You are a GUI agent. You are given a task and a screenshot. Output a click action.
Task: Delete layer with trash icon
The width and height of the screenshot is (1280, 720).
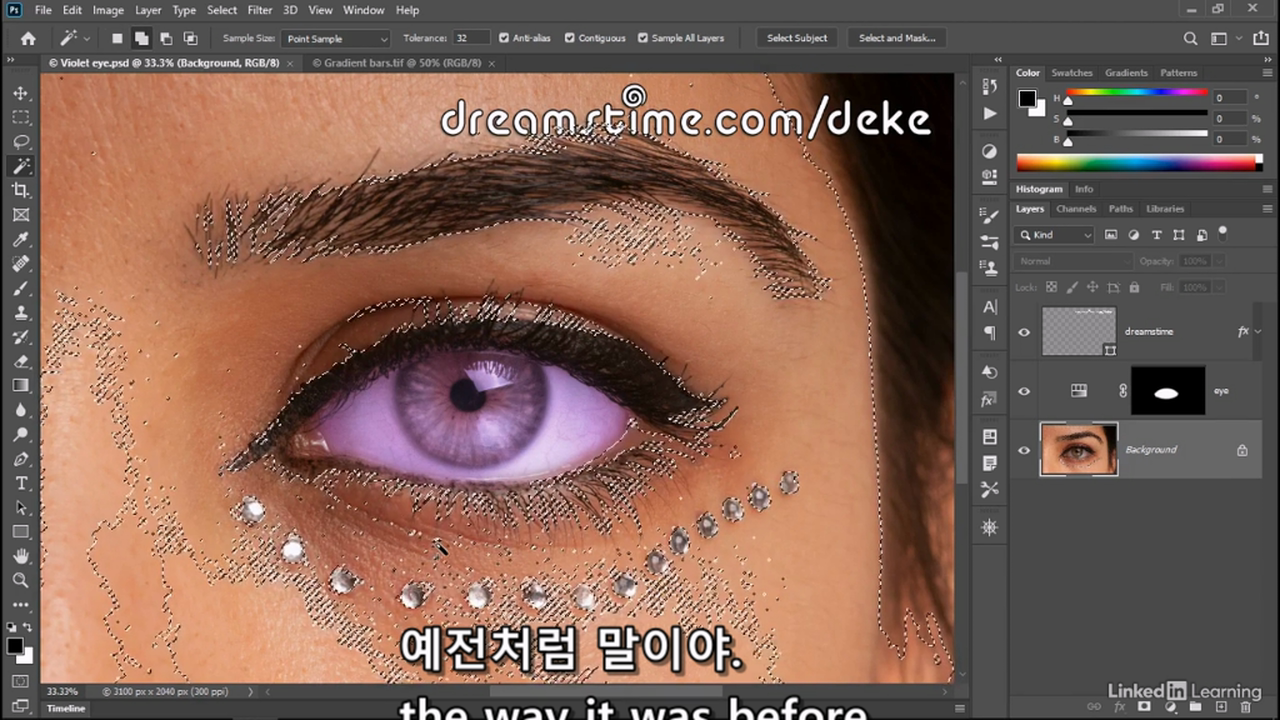coord(1245,707)
